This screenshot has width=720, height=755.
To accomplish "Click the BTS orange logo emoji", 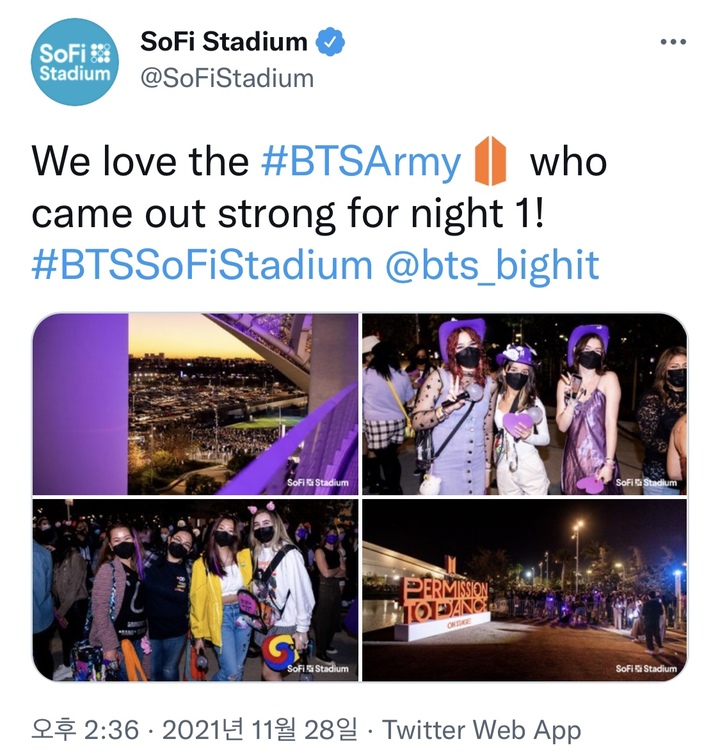I will tap(490, 161).
